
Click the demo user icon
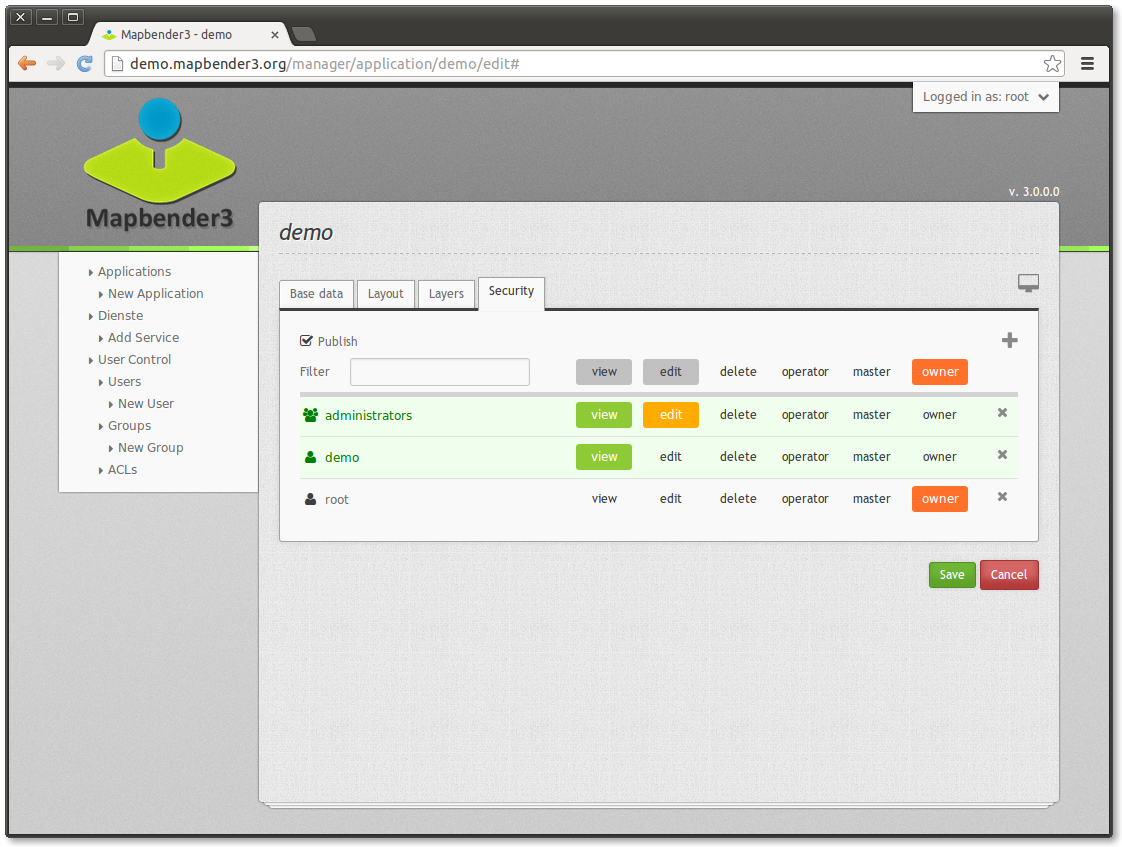(x=311, y=457)
